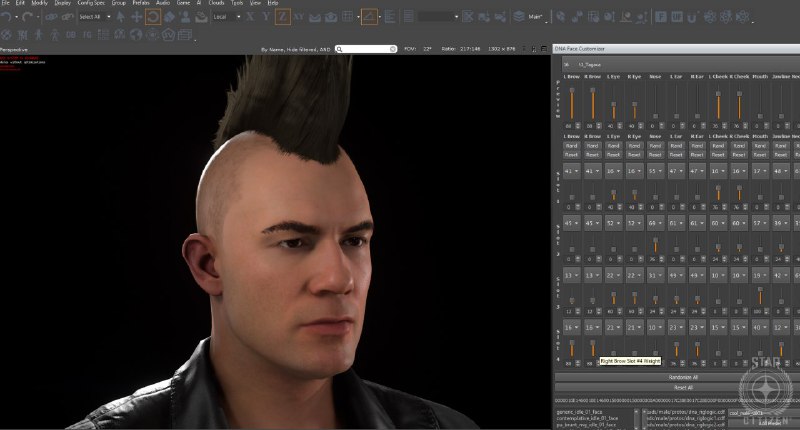Click the Unlink objects icon
Viewport: 800px width, 430px height.
click(67, 17)
